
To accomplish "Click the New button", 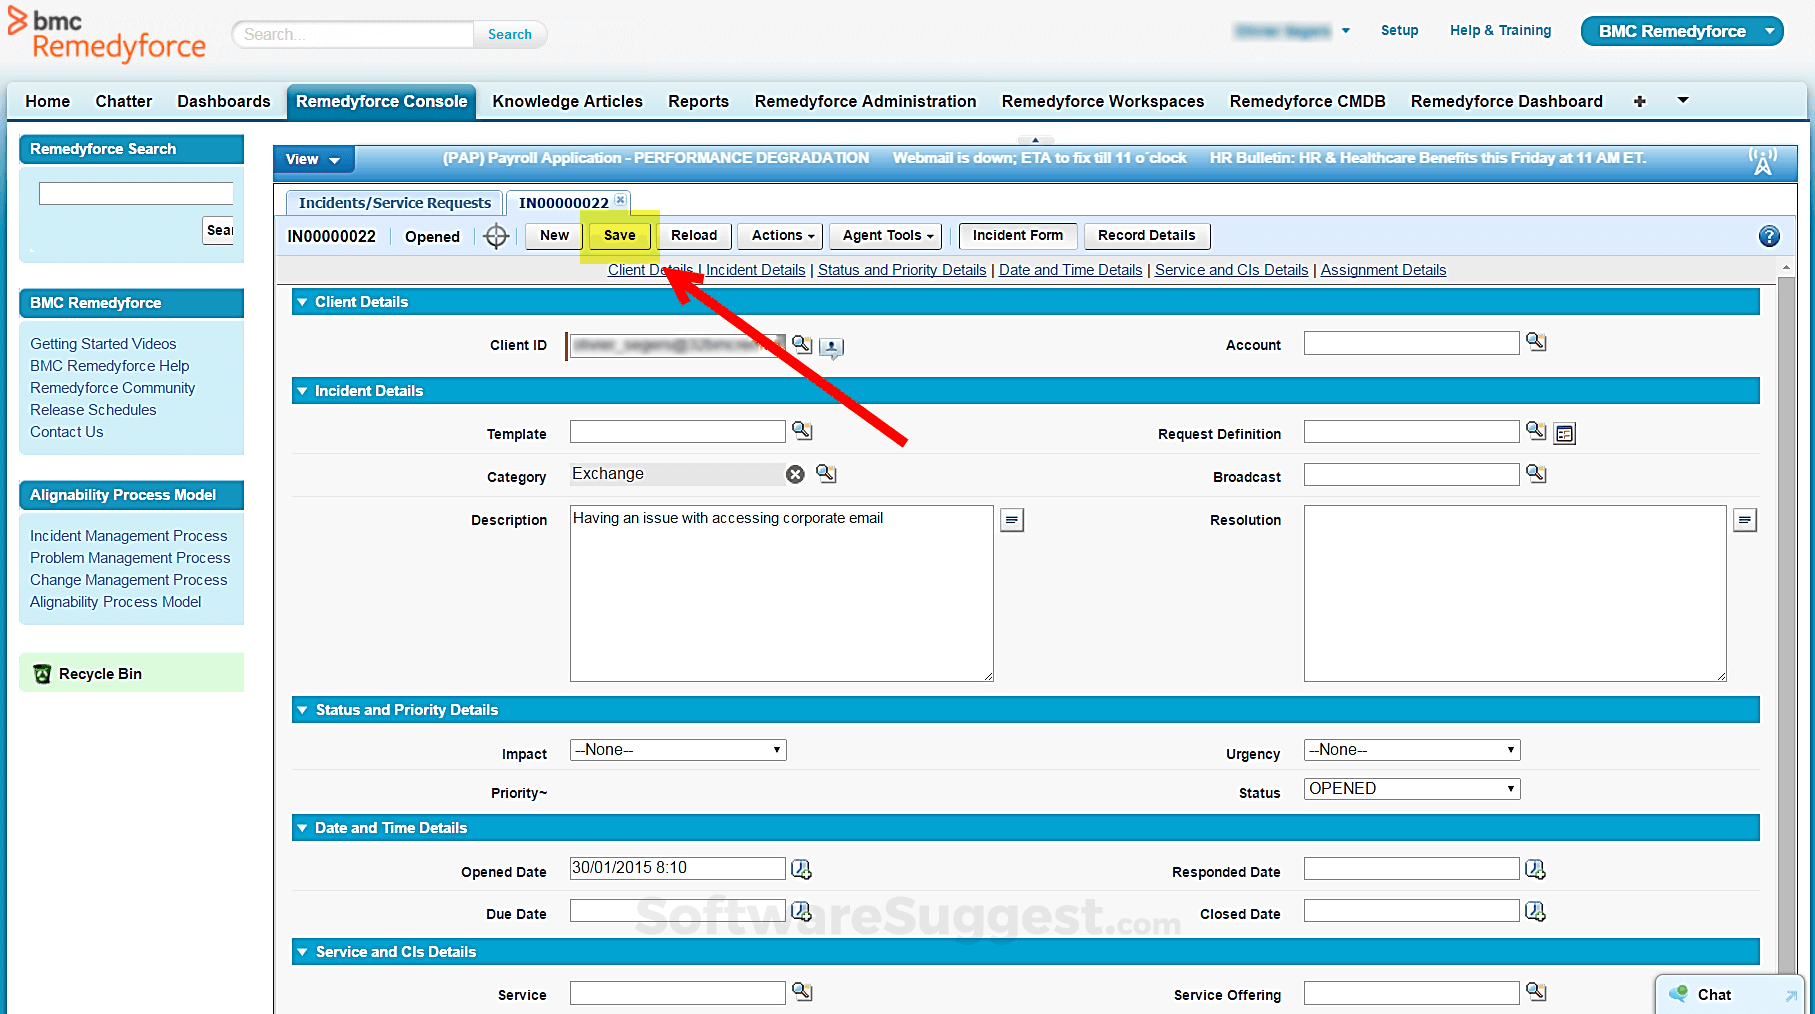I will (x=554, y=236).
